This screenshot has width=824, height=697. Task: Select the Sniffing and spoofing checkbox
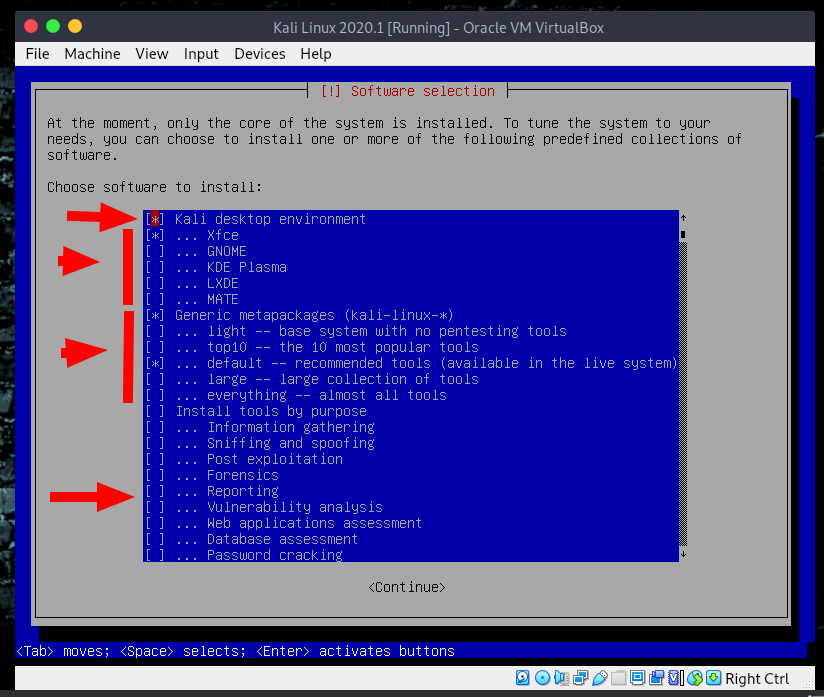pos(154,443)
